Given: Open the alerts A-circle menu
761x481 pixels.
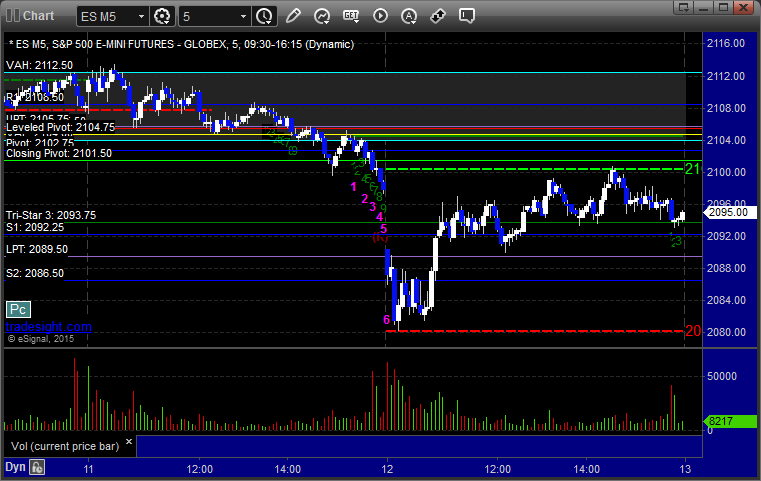Looking at the screenshot, I should point(409,16).
